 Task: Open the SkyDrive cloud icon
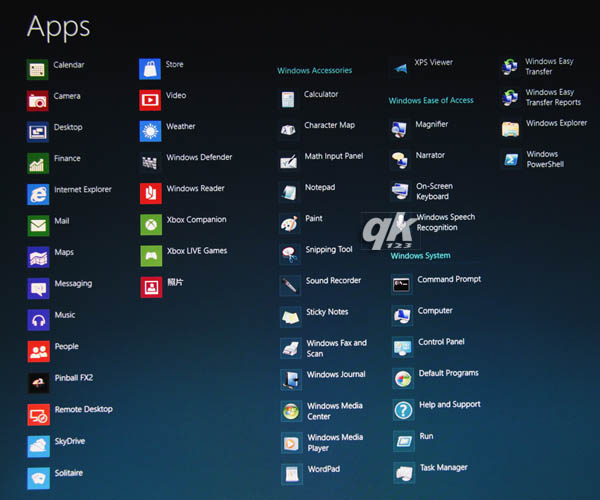point(39,446)
